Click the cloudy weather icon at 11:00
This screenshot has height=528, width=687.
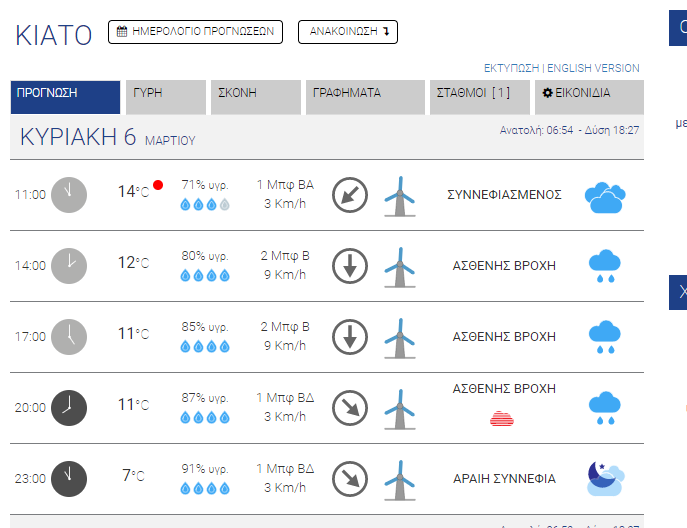[x=605, y=196]
